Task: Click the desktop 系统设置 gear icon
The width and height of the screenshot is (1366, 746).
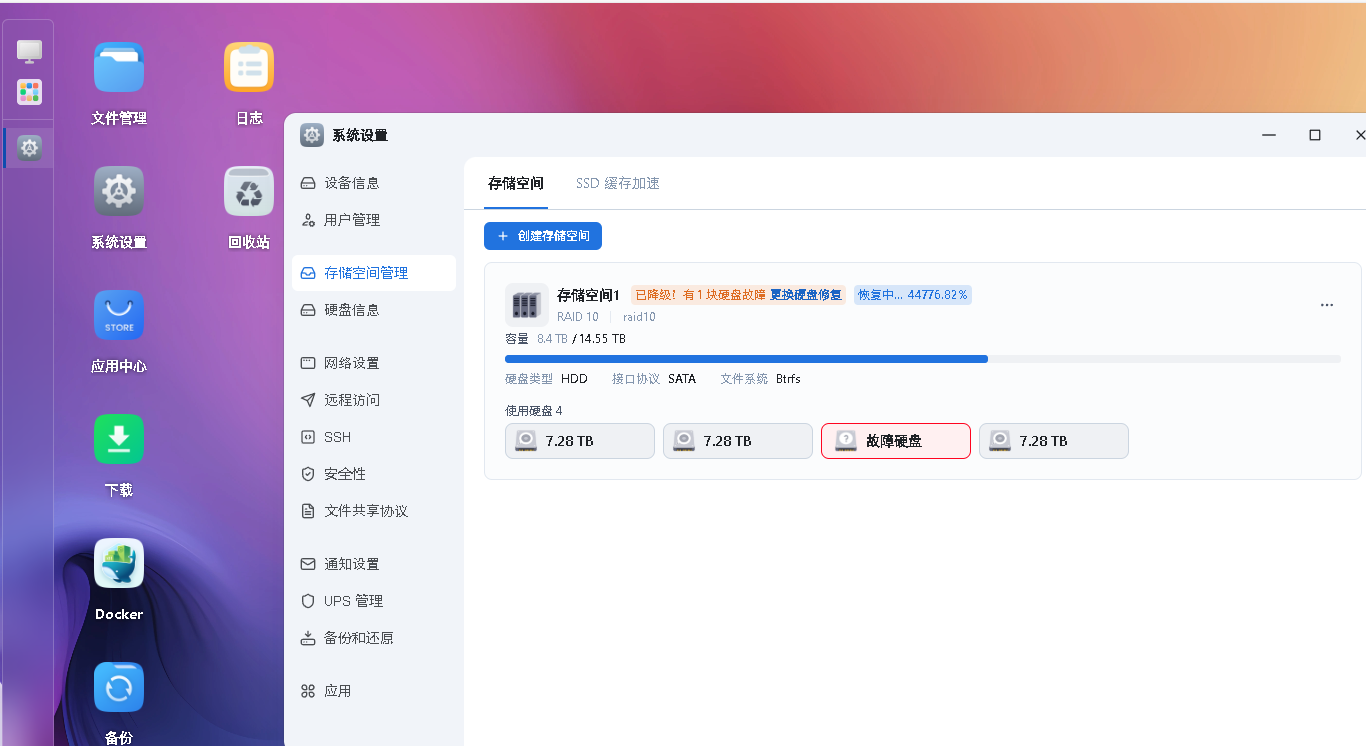Action: 119,192
